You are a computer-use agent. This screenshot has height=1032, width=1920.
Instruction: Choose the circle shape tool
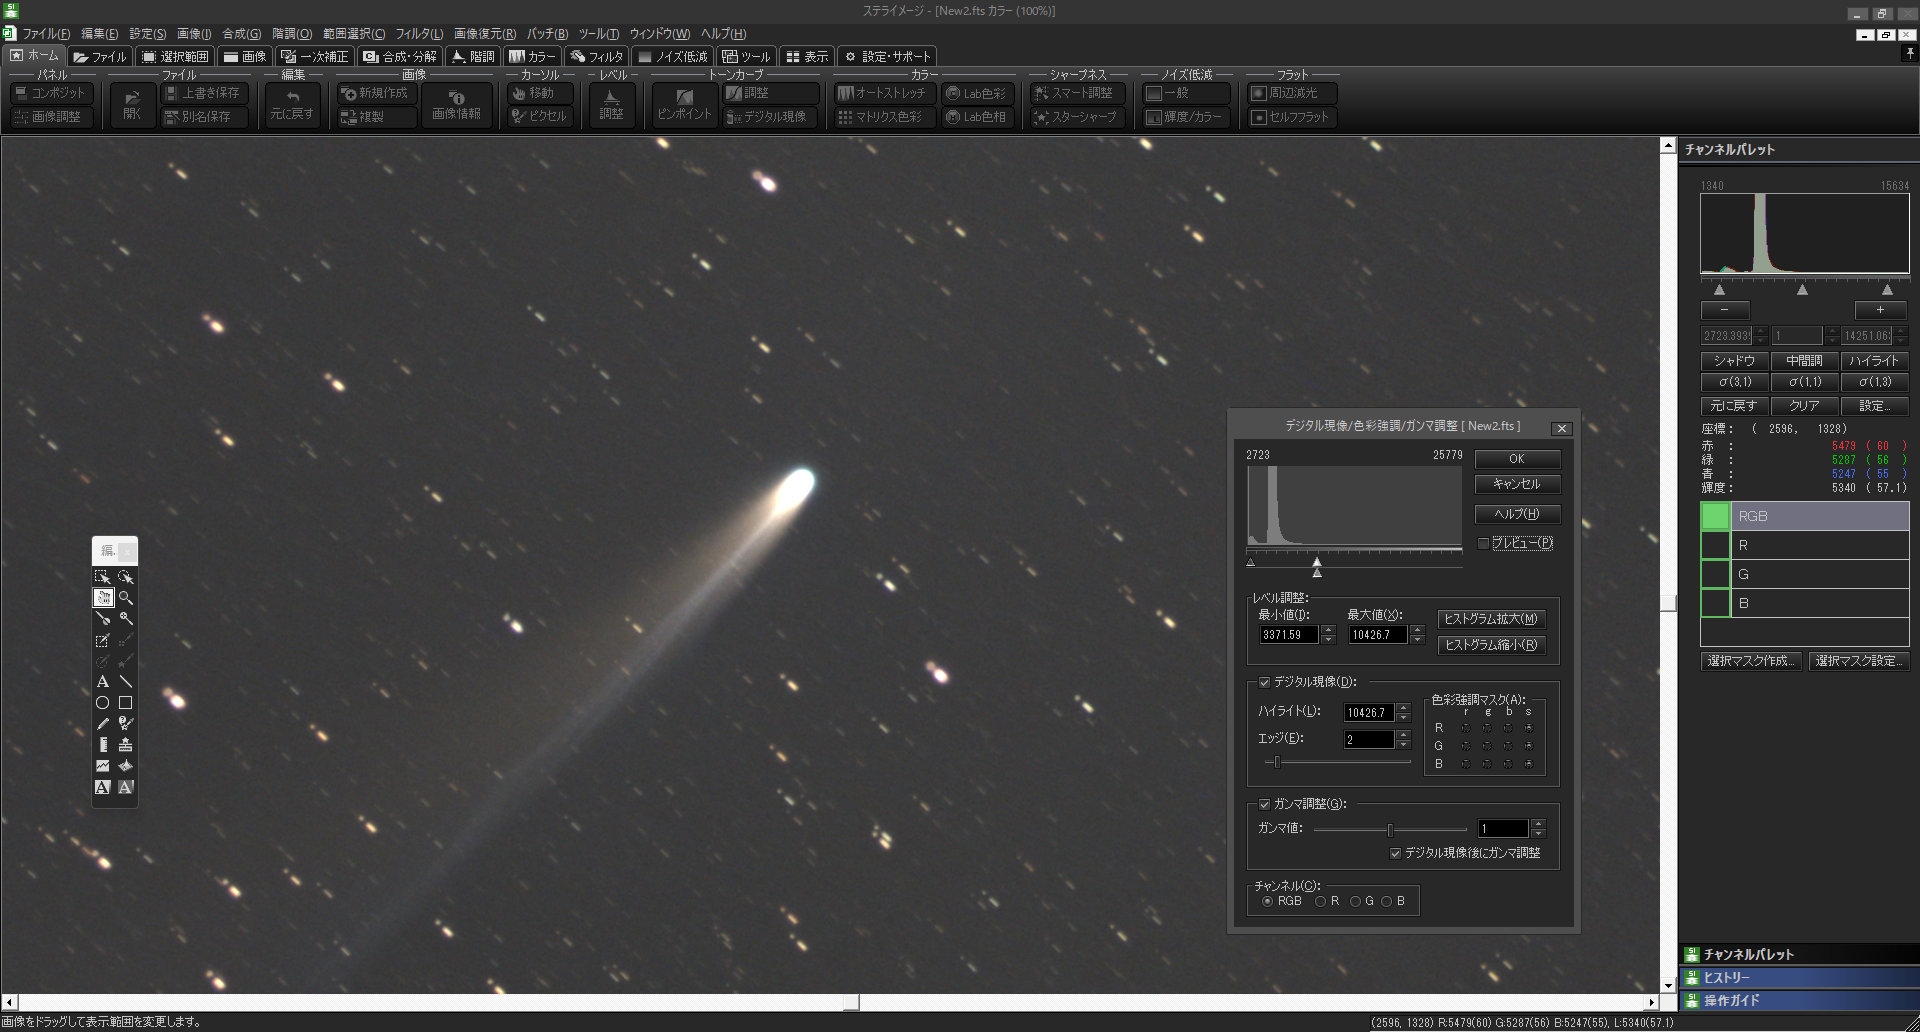click(102, 703)
